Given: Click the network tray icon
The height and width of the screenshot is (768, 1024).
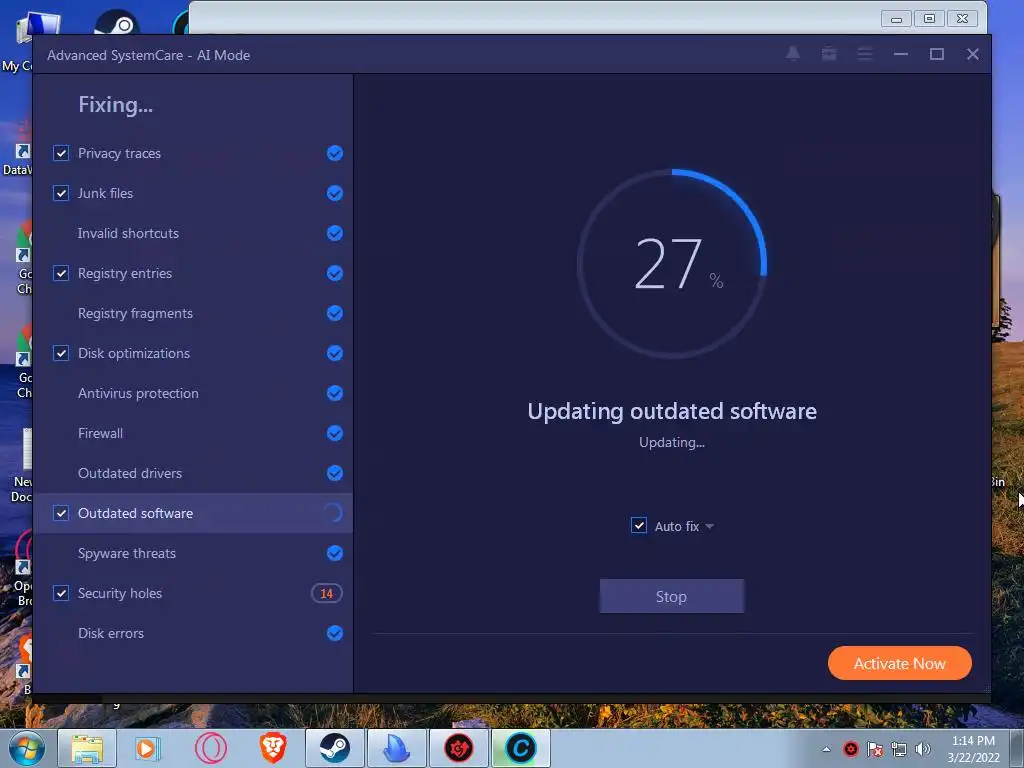Looking at the screenshot, I should pyautogui.click(x=899, y=749).
